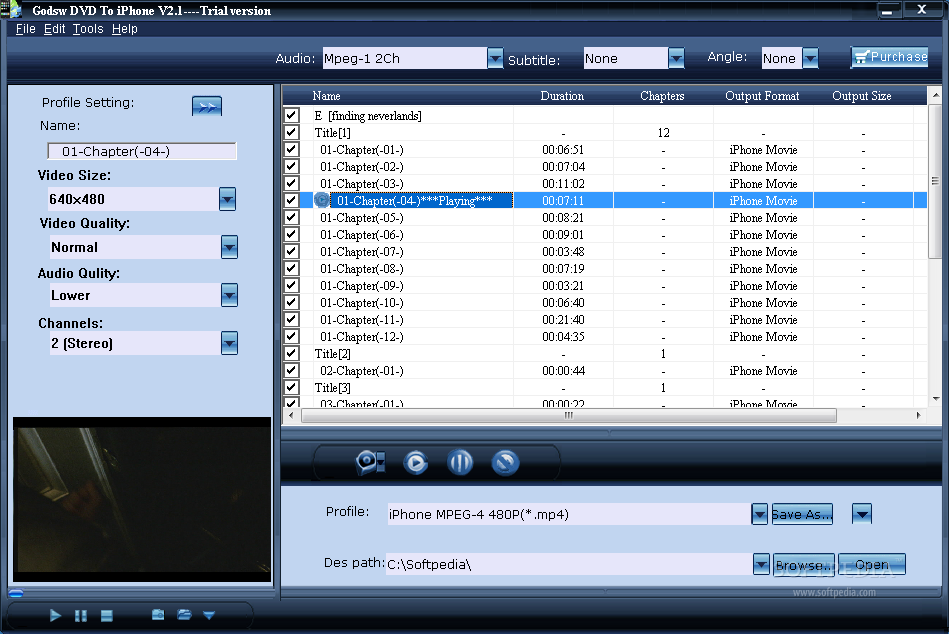Open the Profile format dropdown
949x634 pixels.
point(760,514)
